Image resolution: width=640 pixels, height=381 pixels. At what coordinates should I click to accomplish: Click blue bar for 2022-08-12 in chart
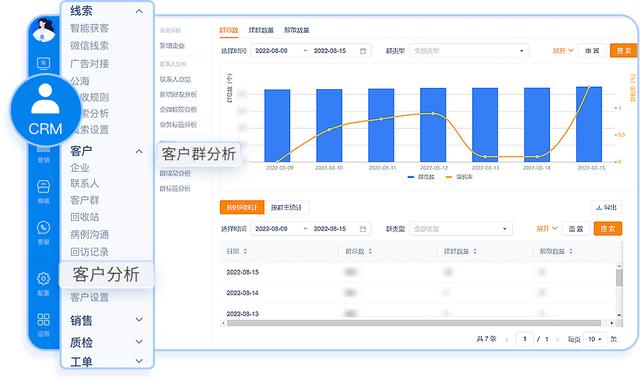tap(433, 125)
